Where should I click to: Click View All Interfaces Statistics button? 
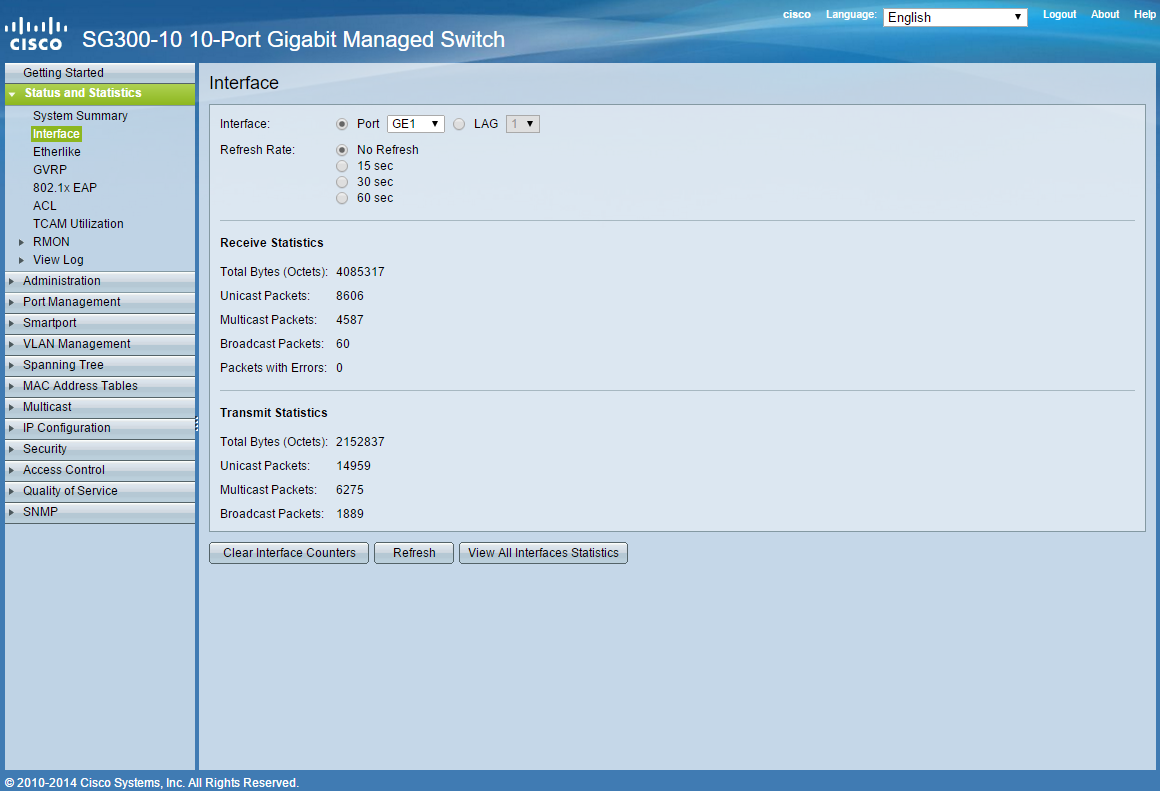tap(544, 553)
